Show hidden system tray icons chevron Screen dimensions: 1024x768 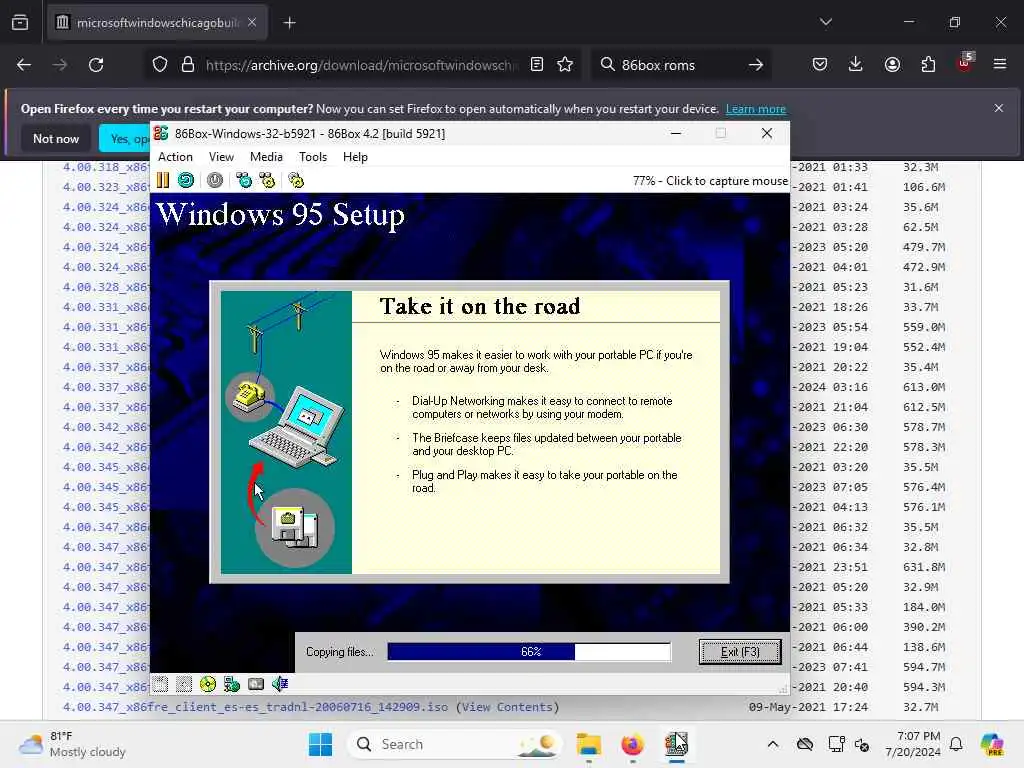click(773, 744)
